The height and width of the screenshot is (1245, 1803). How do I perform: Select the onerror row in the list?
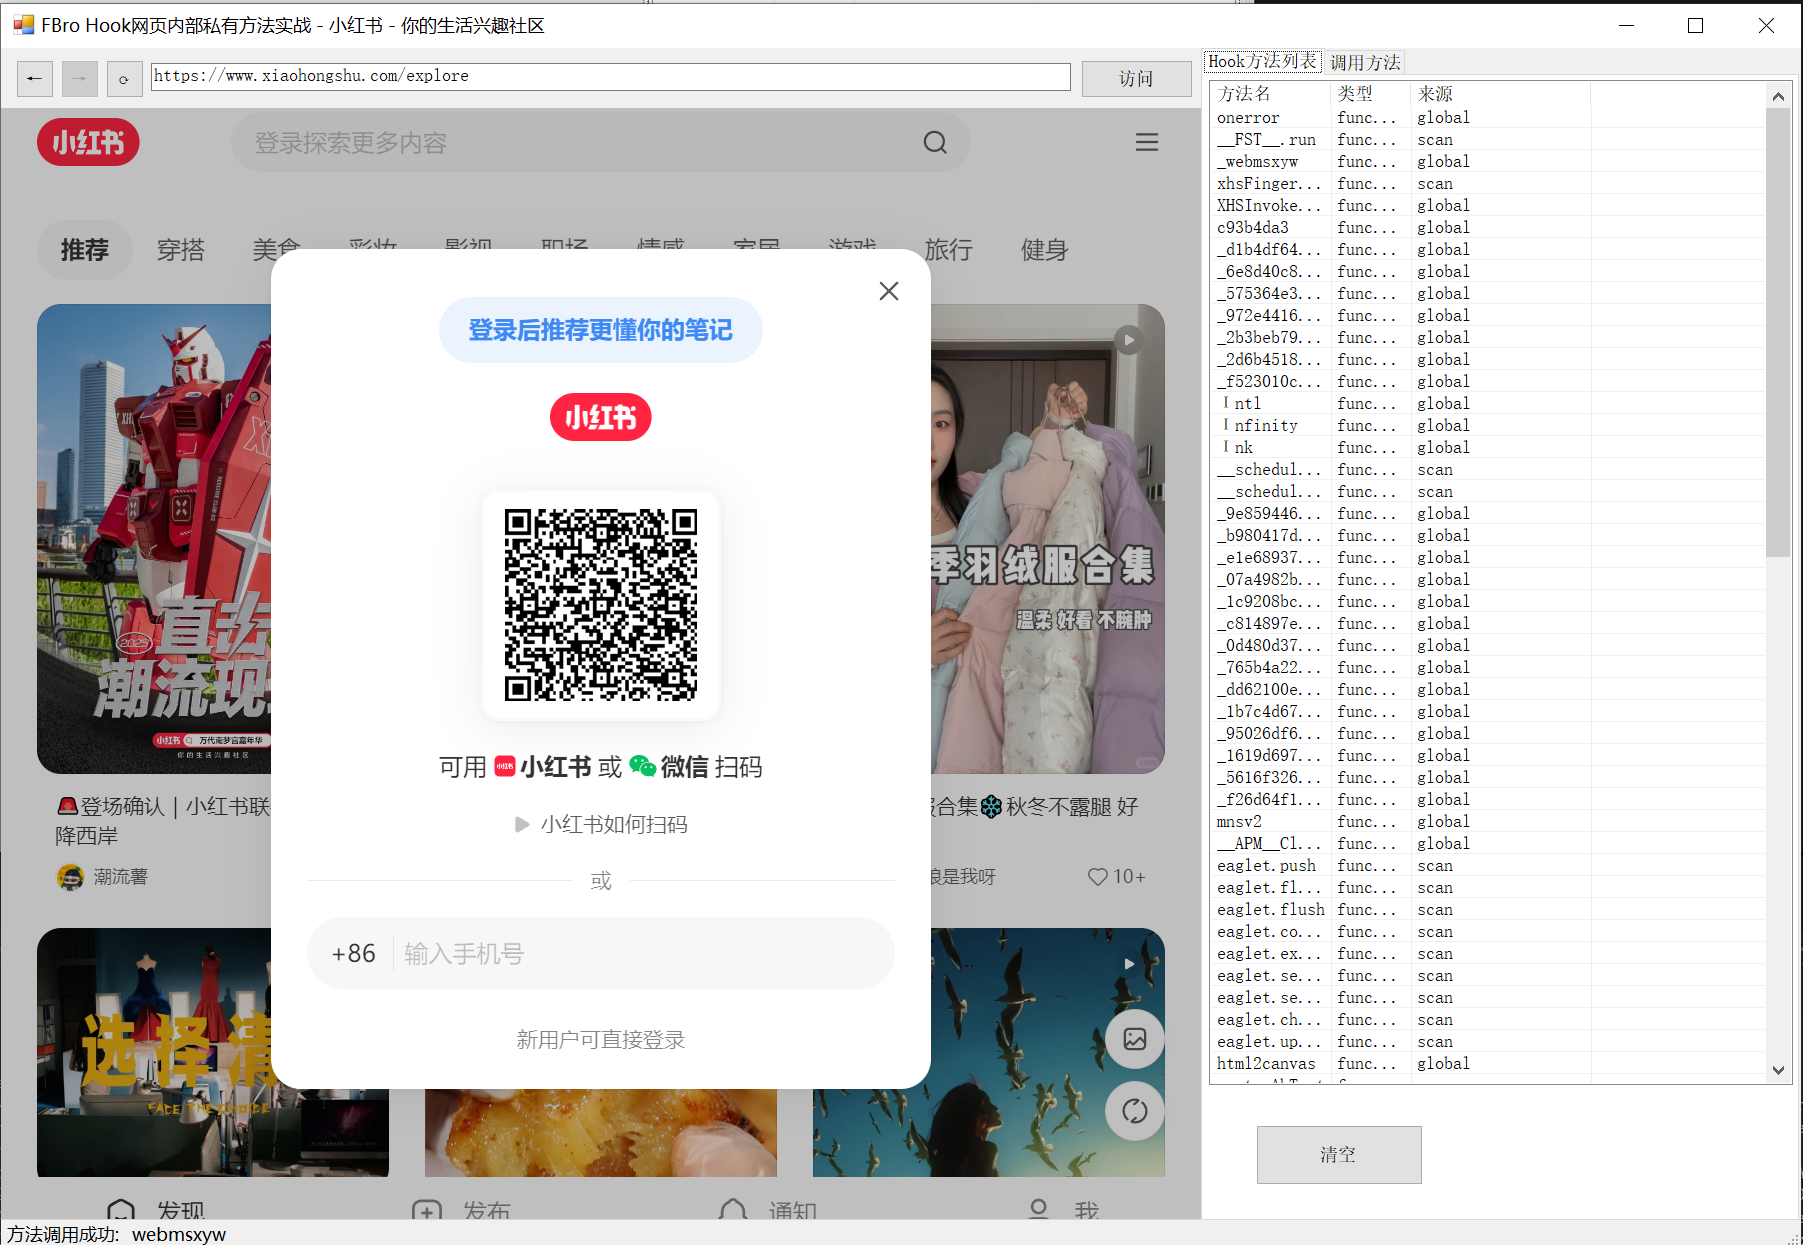click(1487, 118)
